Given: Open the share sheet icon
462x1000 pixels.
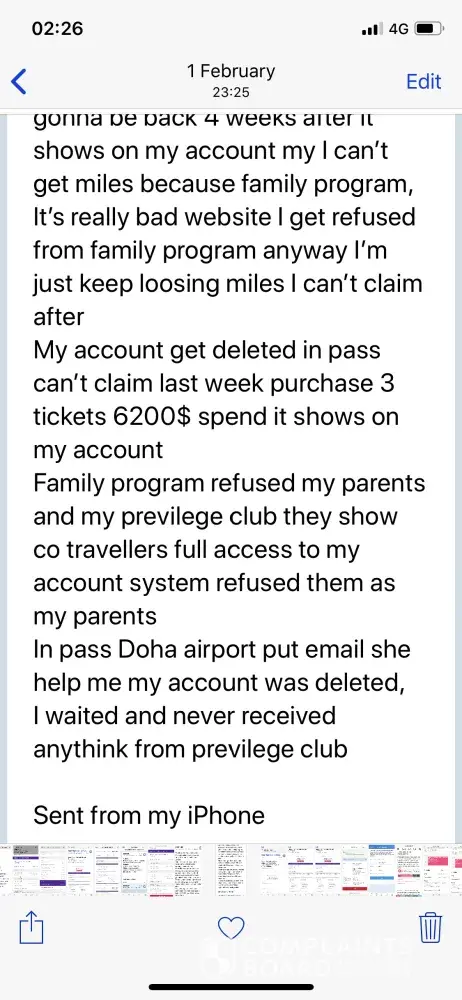Looking at the screenshot, I should 31,927.
